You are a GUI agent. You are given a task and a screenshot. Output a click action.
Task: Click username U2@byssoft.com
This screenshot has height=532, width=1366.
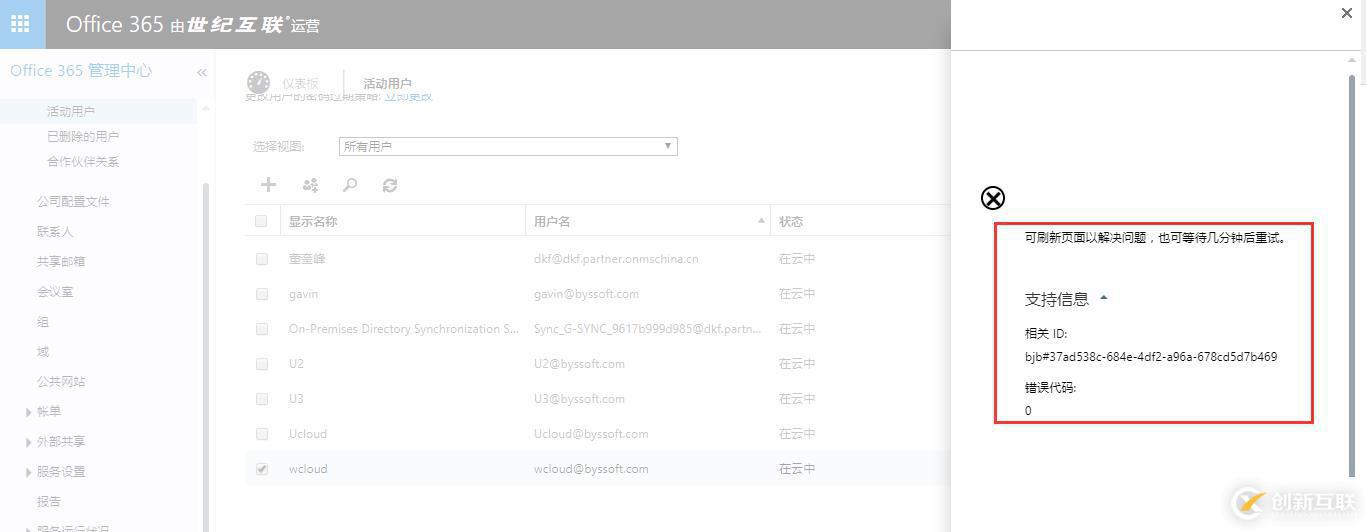point(579,364)
